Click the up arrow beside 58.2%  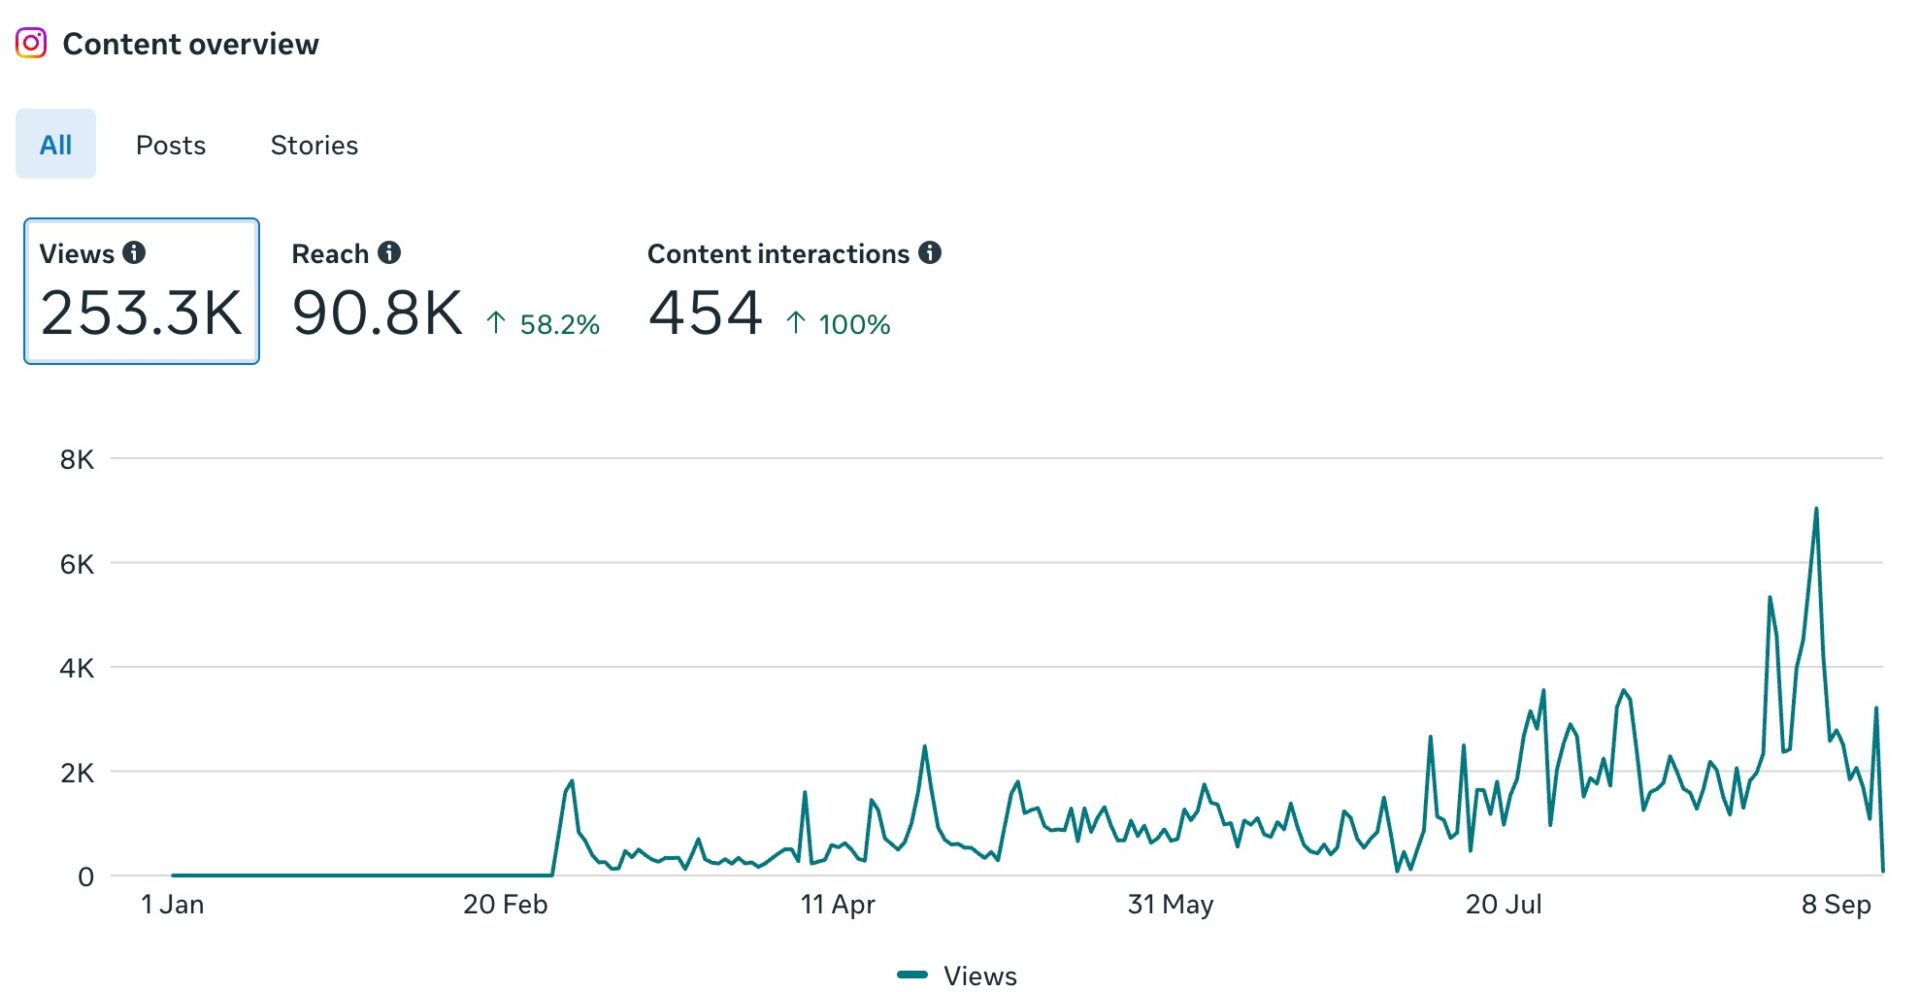496,323
